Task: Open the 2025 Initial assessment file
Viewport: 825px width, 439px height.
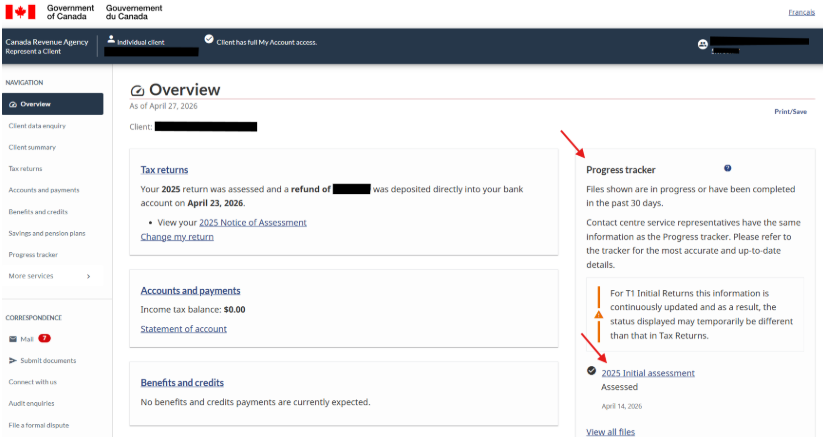Action: coord(647,373)
